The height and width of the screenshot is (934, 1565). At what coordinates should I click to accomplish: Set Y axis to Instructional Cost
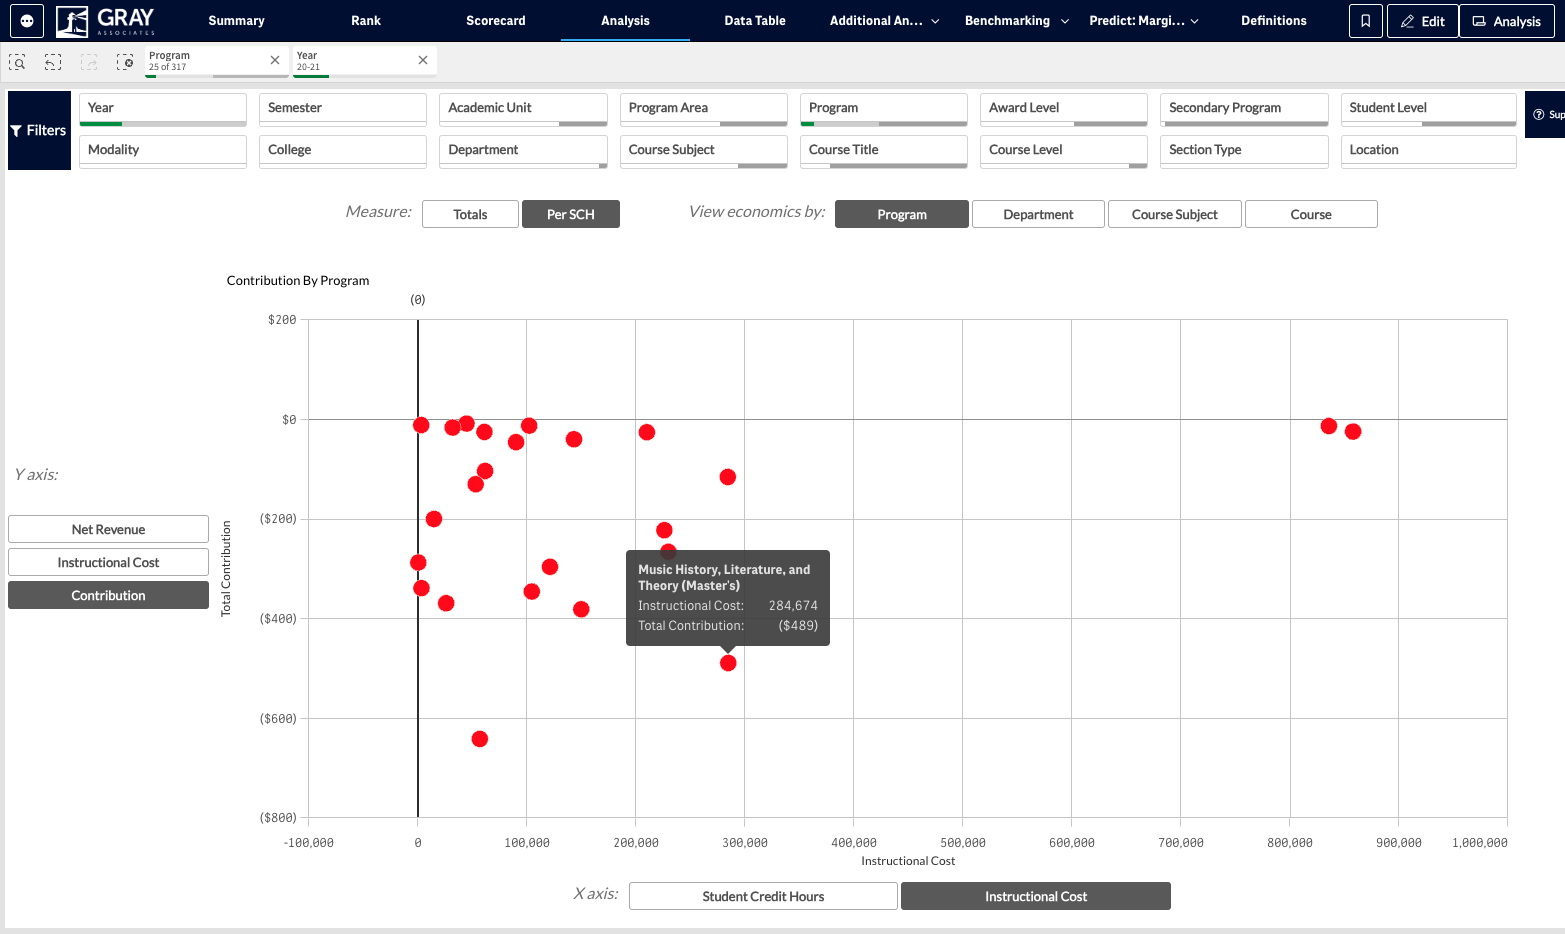[x=108, y=562]
